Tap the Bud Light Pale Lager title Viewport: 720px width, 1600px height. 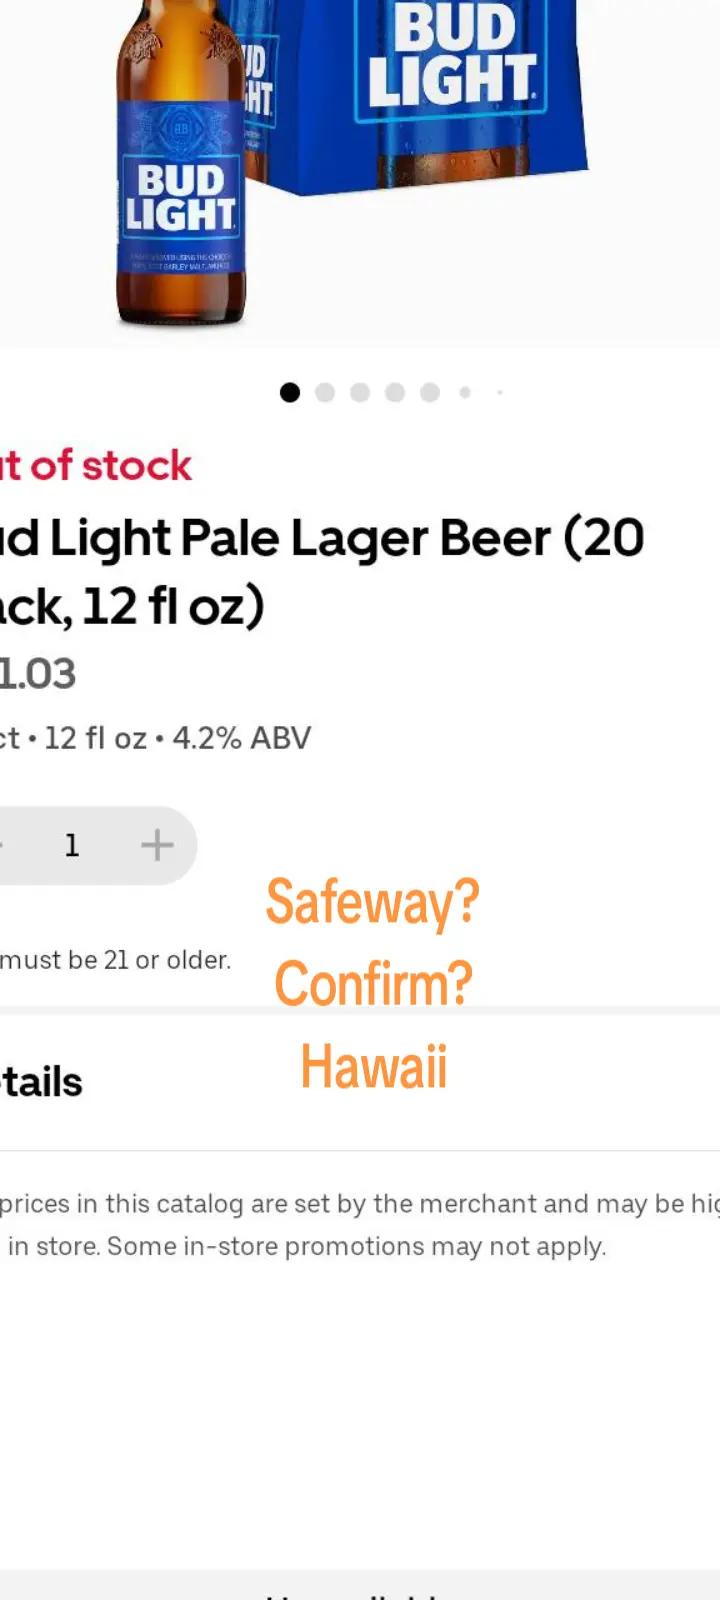tap(322, 572)
